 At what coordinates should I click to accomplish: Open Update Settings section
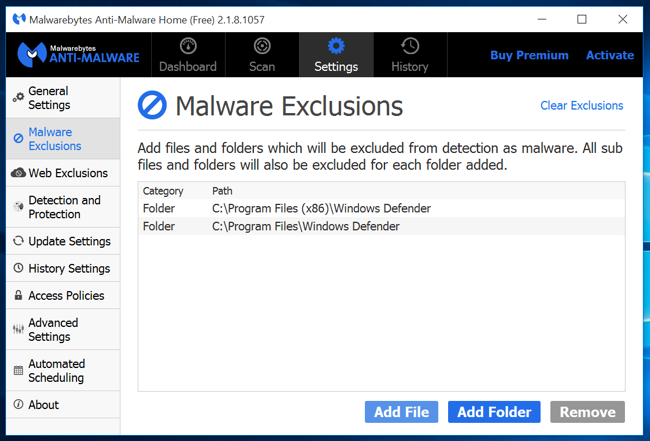[x=63, y=241]
